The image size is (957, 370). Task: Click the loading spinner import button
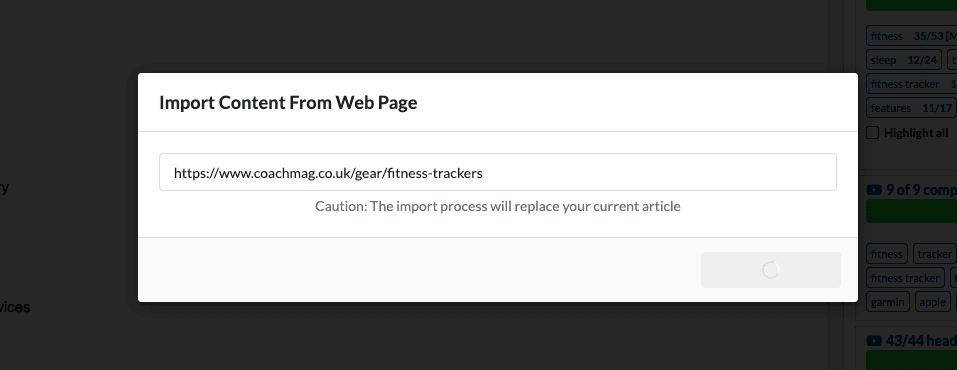770,270
